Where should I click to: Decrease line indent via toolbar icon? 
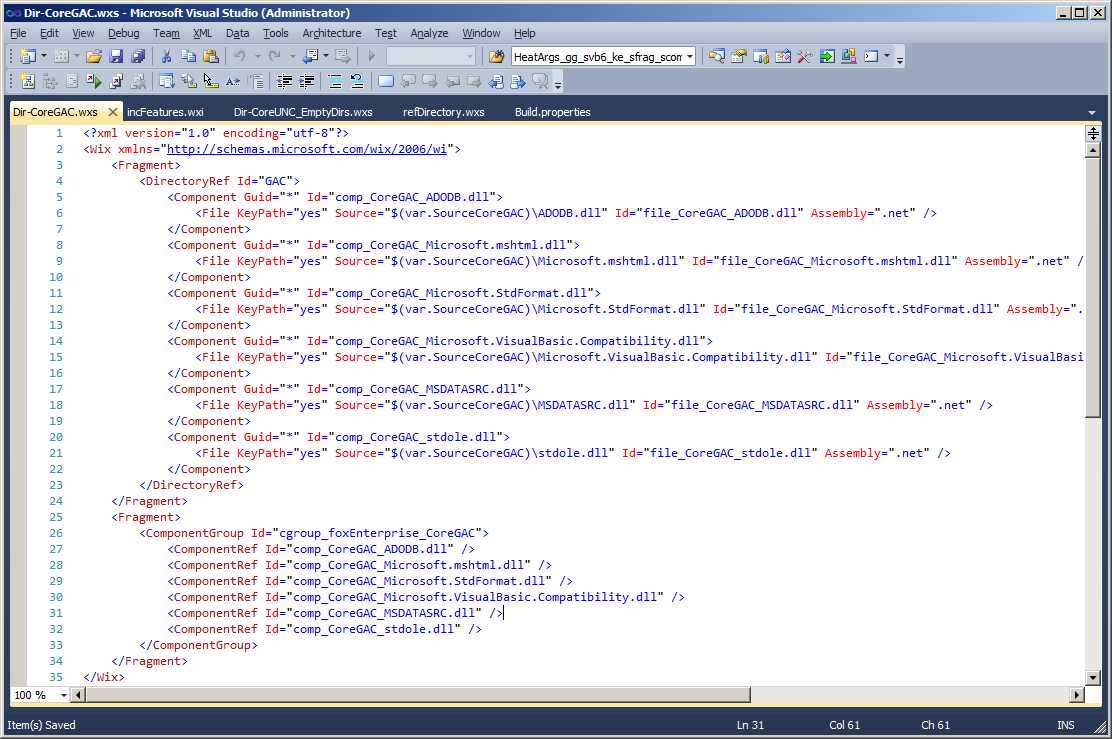(x=284, y=82)
